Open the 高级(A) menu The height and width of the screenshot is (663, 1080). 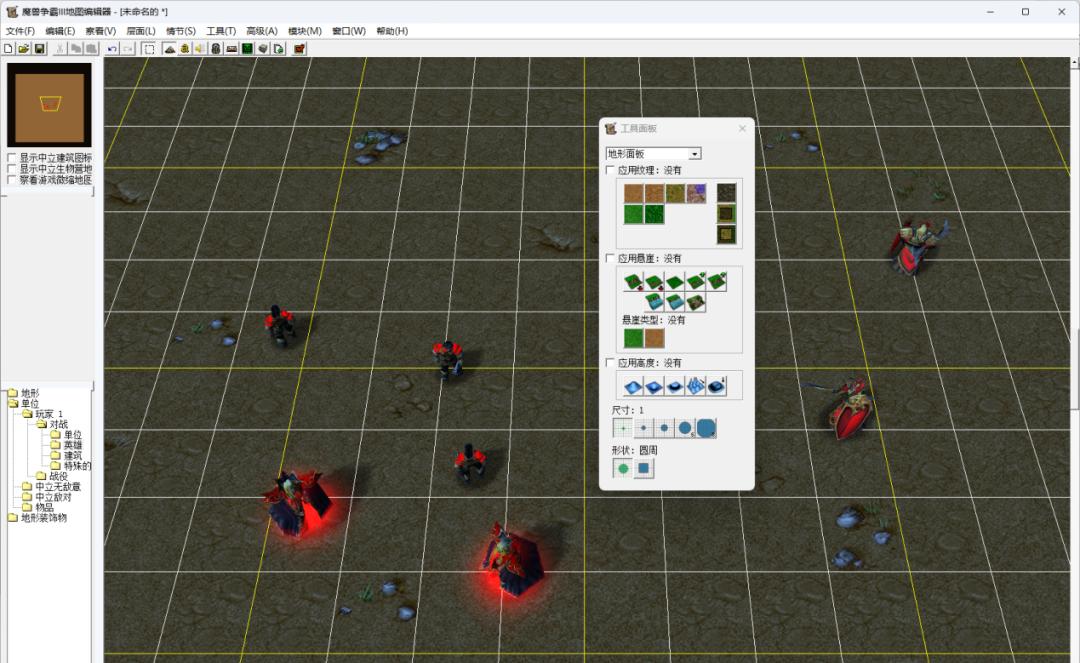[x=262, y=31]
